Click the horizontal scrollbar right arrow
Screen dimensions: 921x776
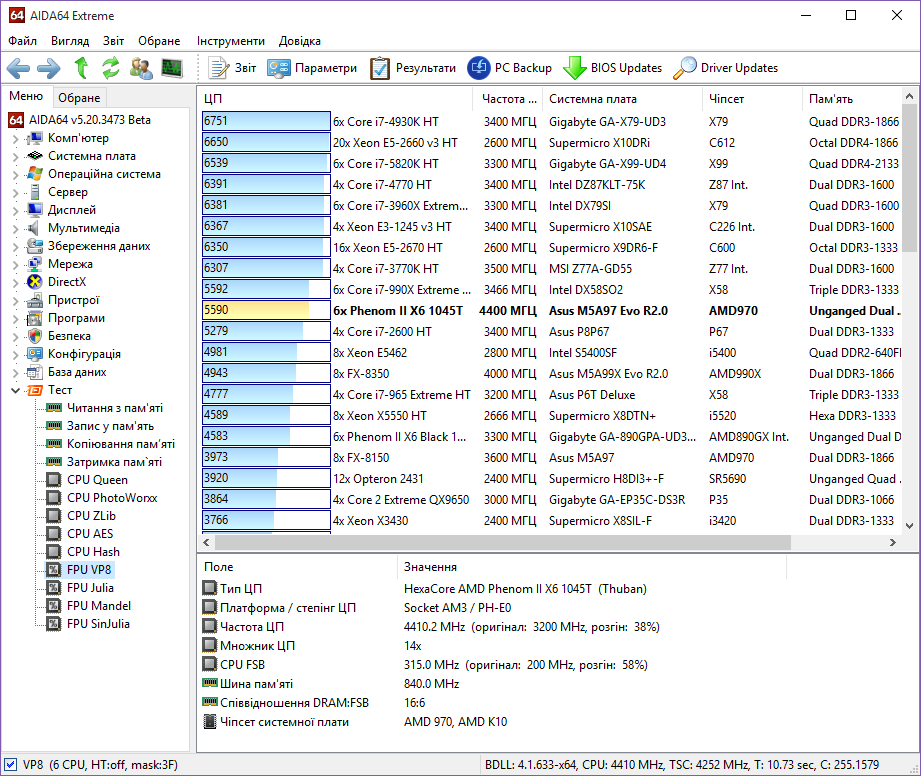[893, 542]
